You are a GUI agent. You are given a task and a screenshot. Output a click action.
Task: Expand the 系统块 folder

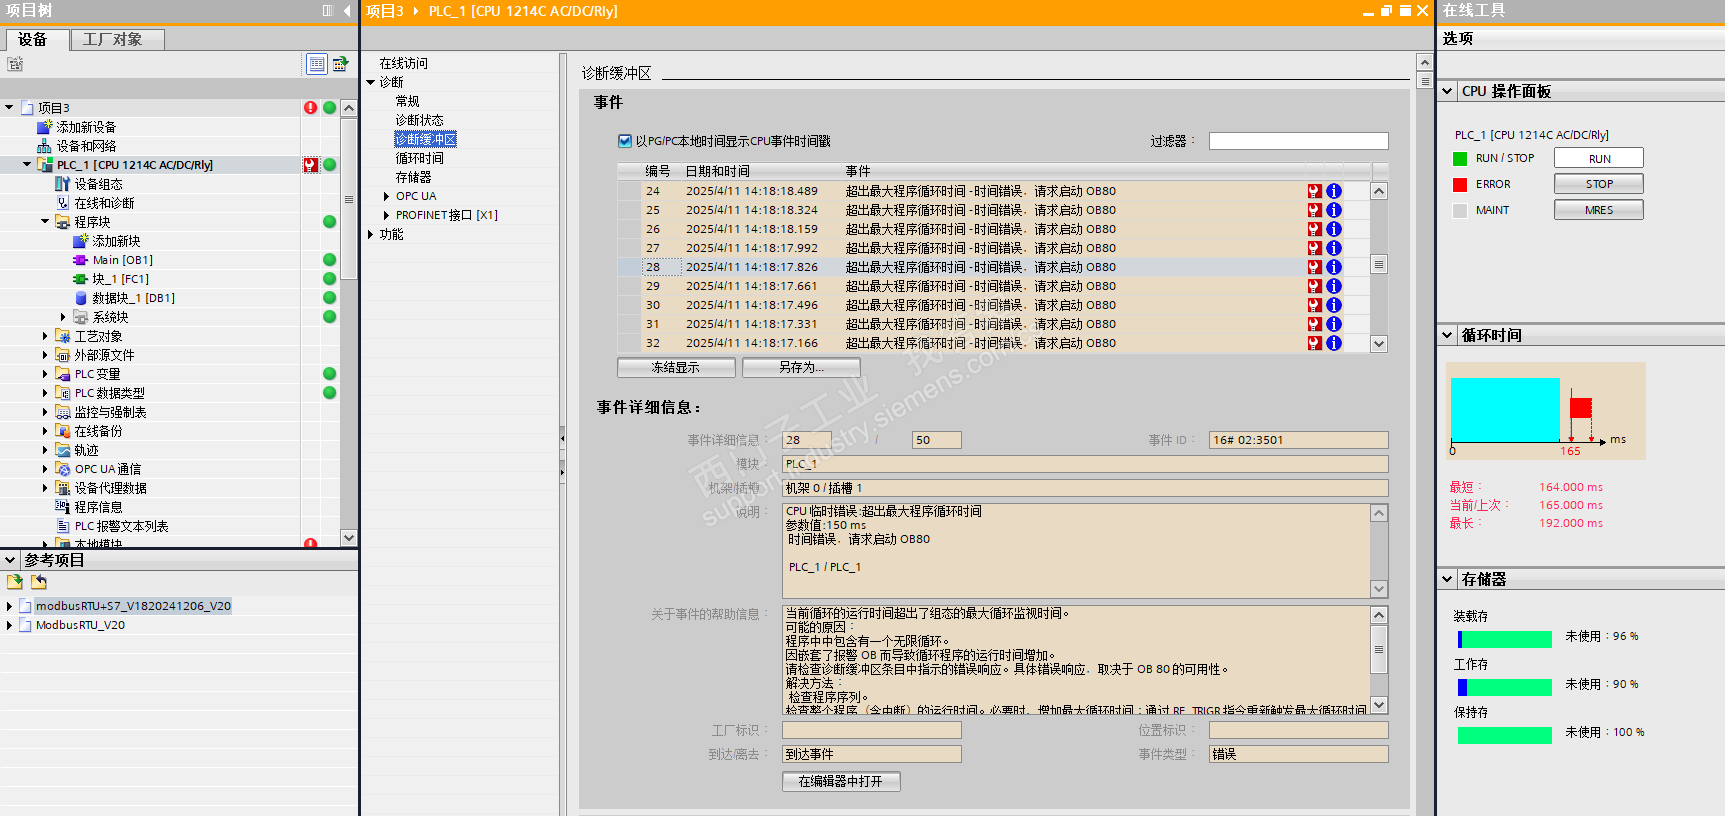(63, 317)
